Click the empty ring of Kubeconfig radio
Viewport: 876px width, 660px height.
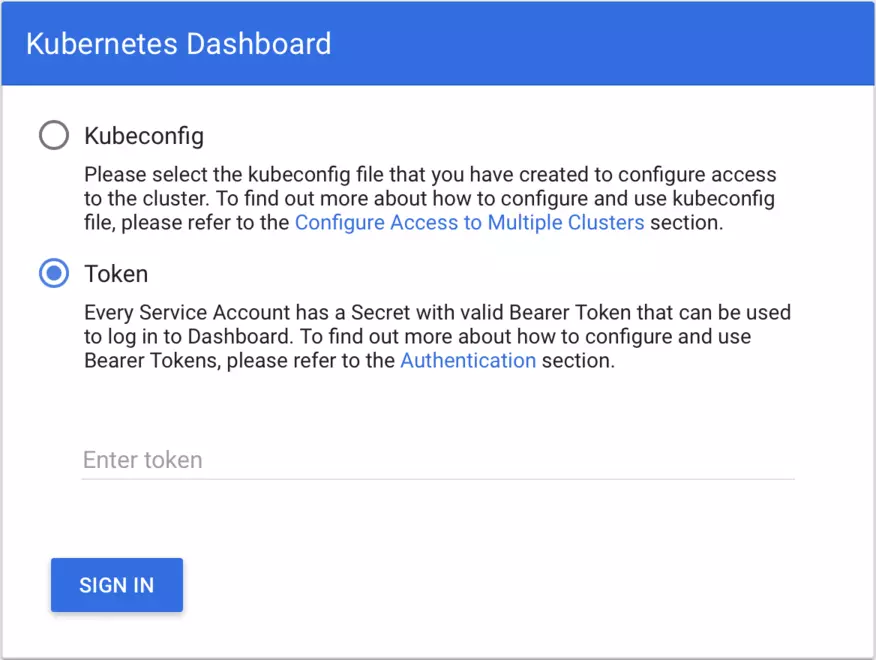(54, 135)
